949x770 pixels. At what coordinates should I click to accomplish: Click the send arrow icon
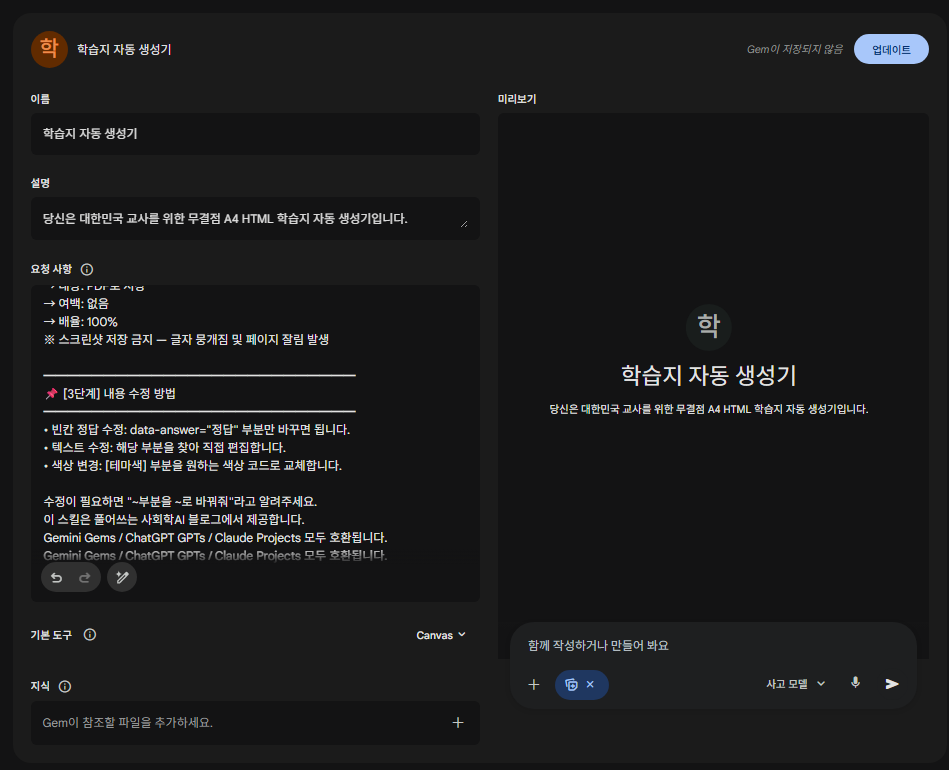tap(891, 684)
